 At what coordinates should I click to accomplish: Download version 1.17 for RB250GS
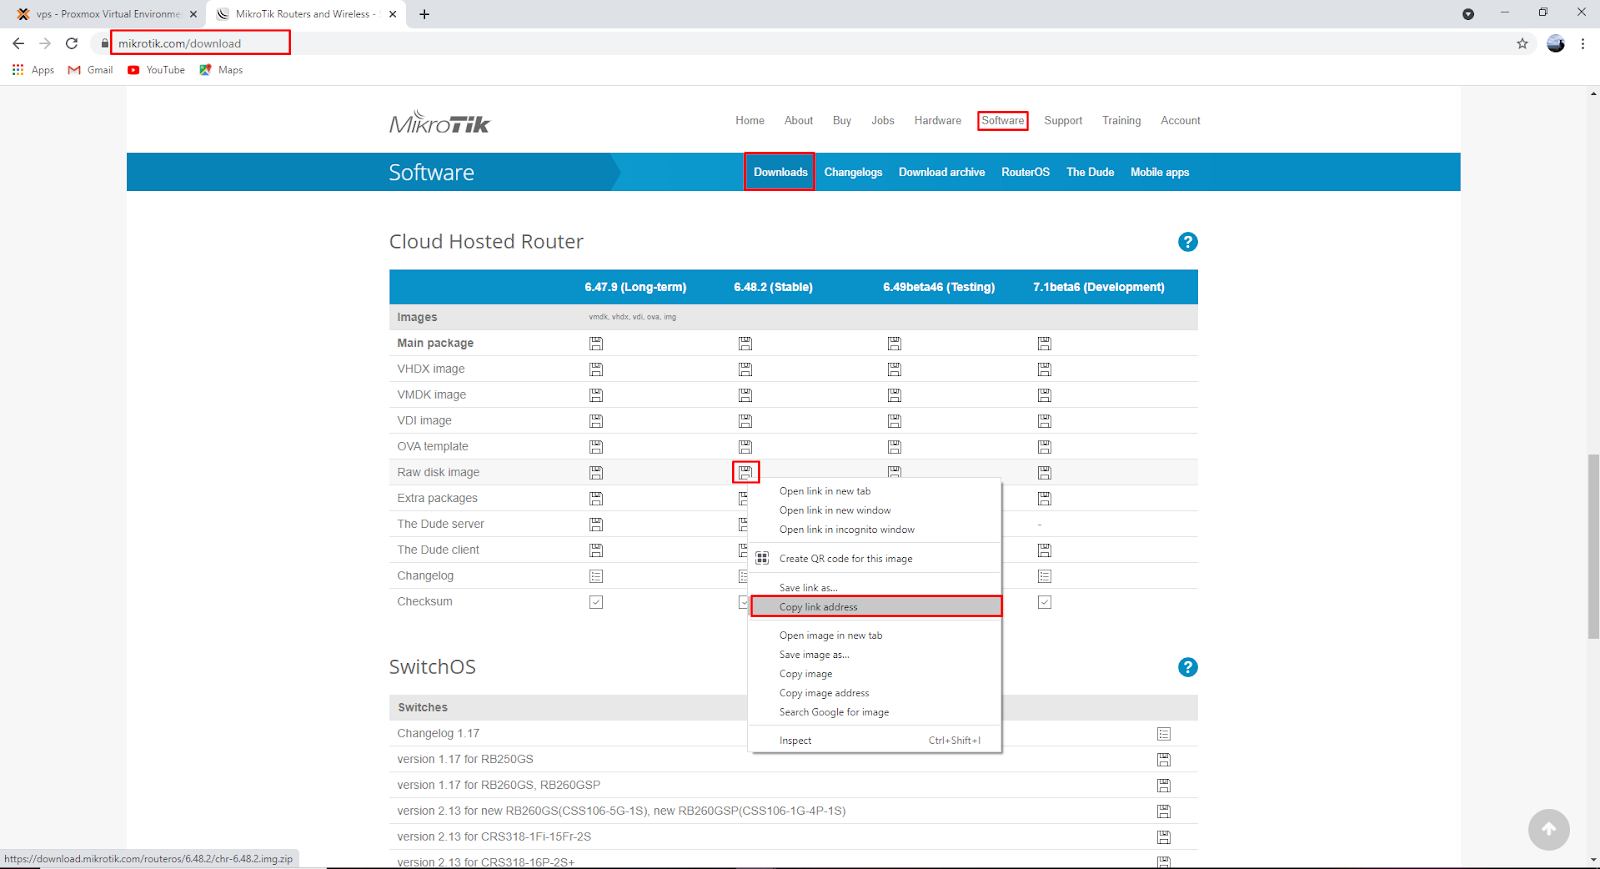click(1164, 760)
